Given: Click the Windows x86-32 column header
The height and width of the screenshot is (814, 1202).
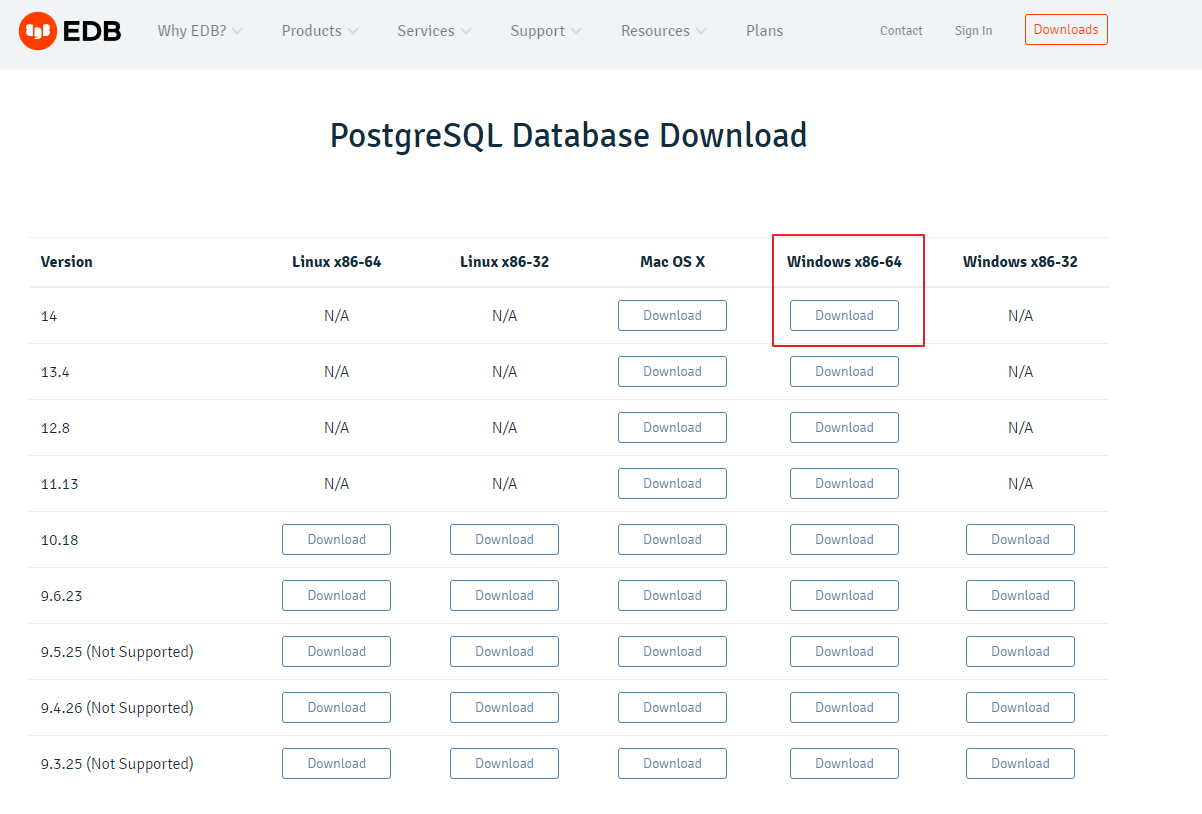Looking at the screenshot, I should coord(1020,262).
